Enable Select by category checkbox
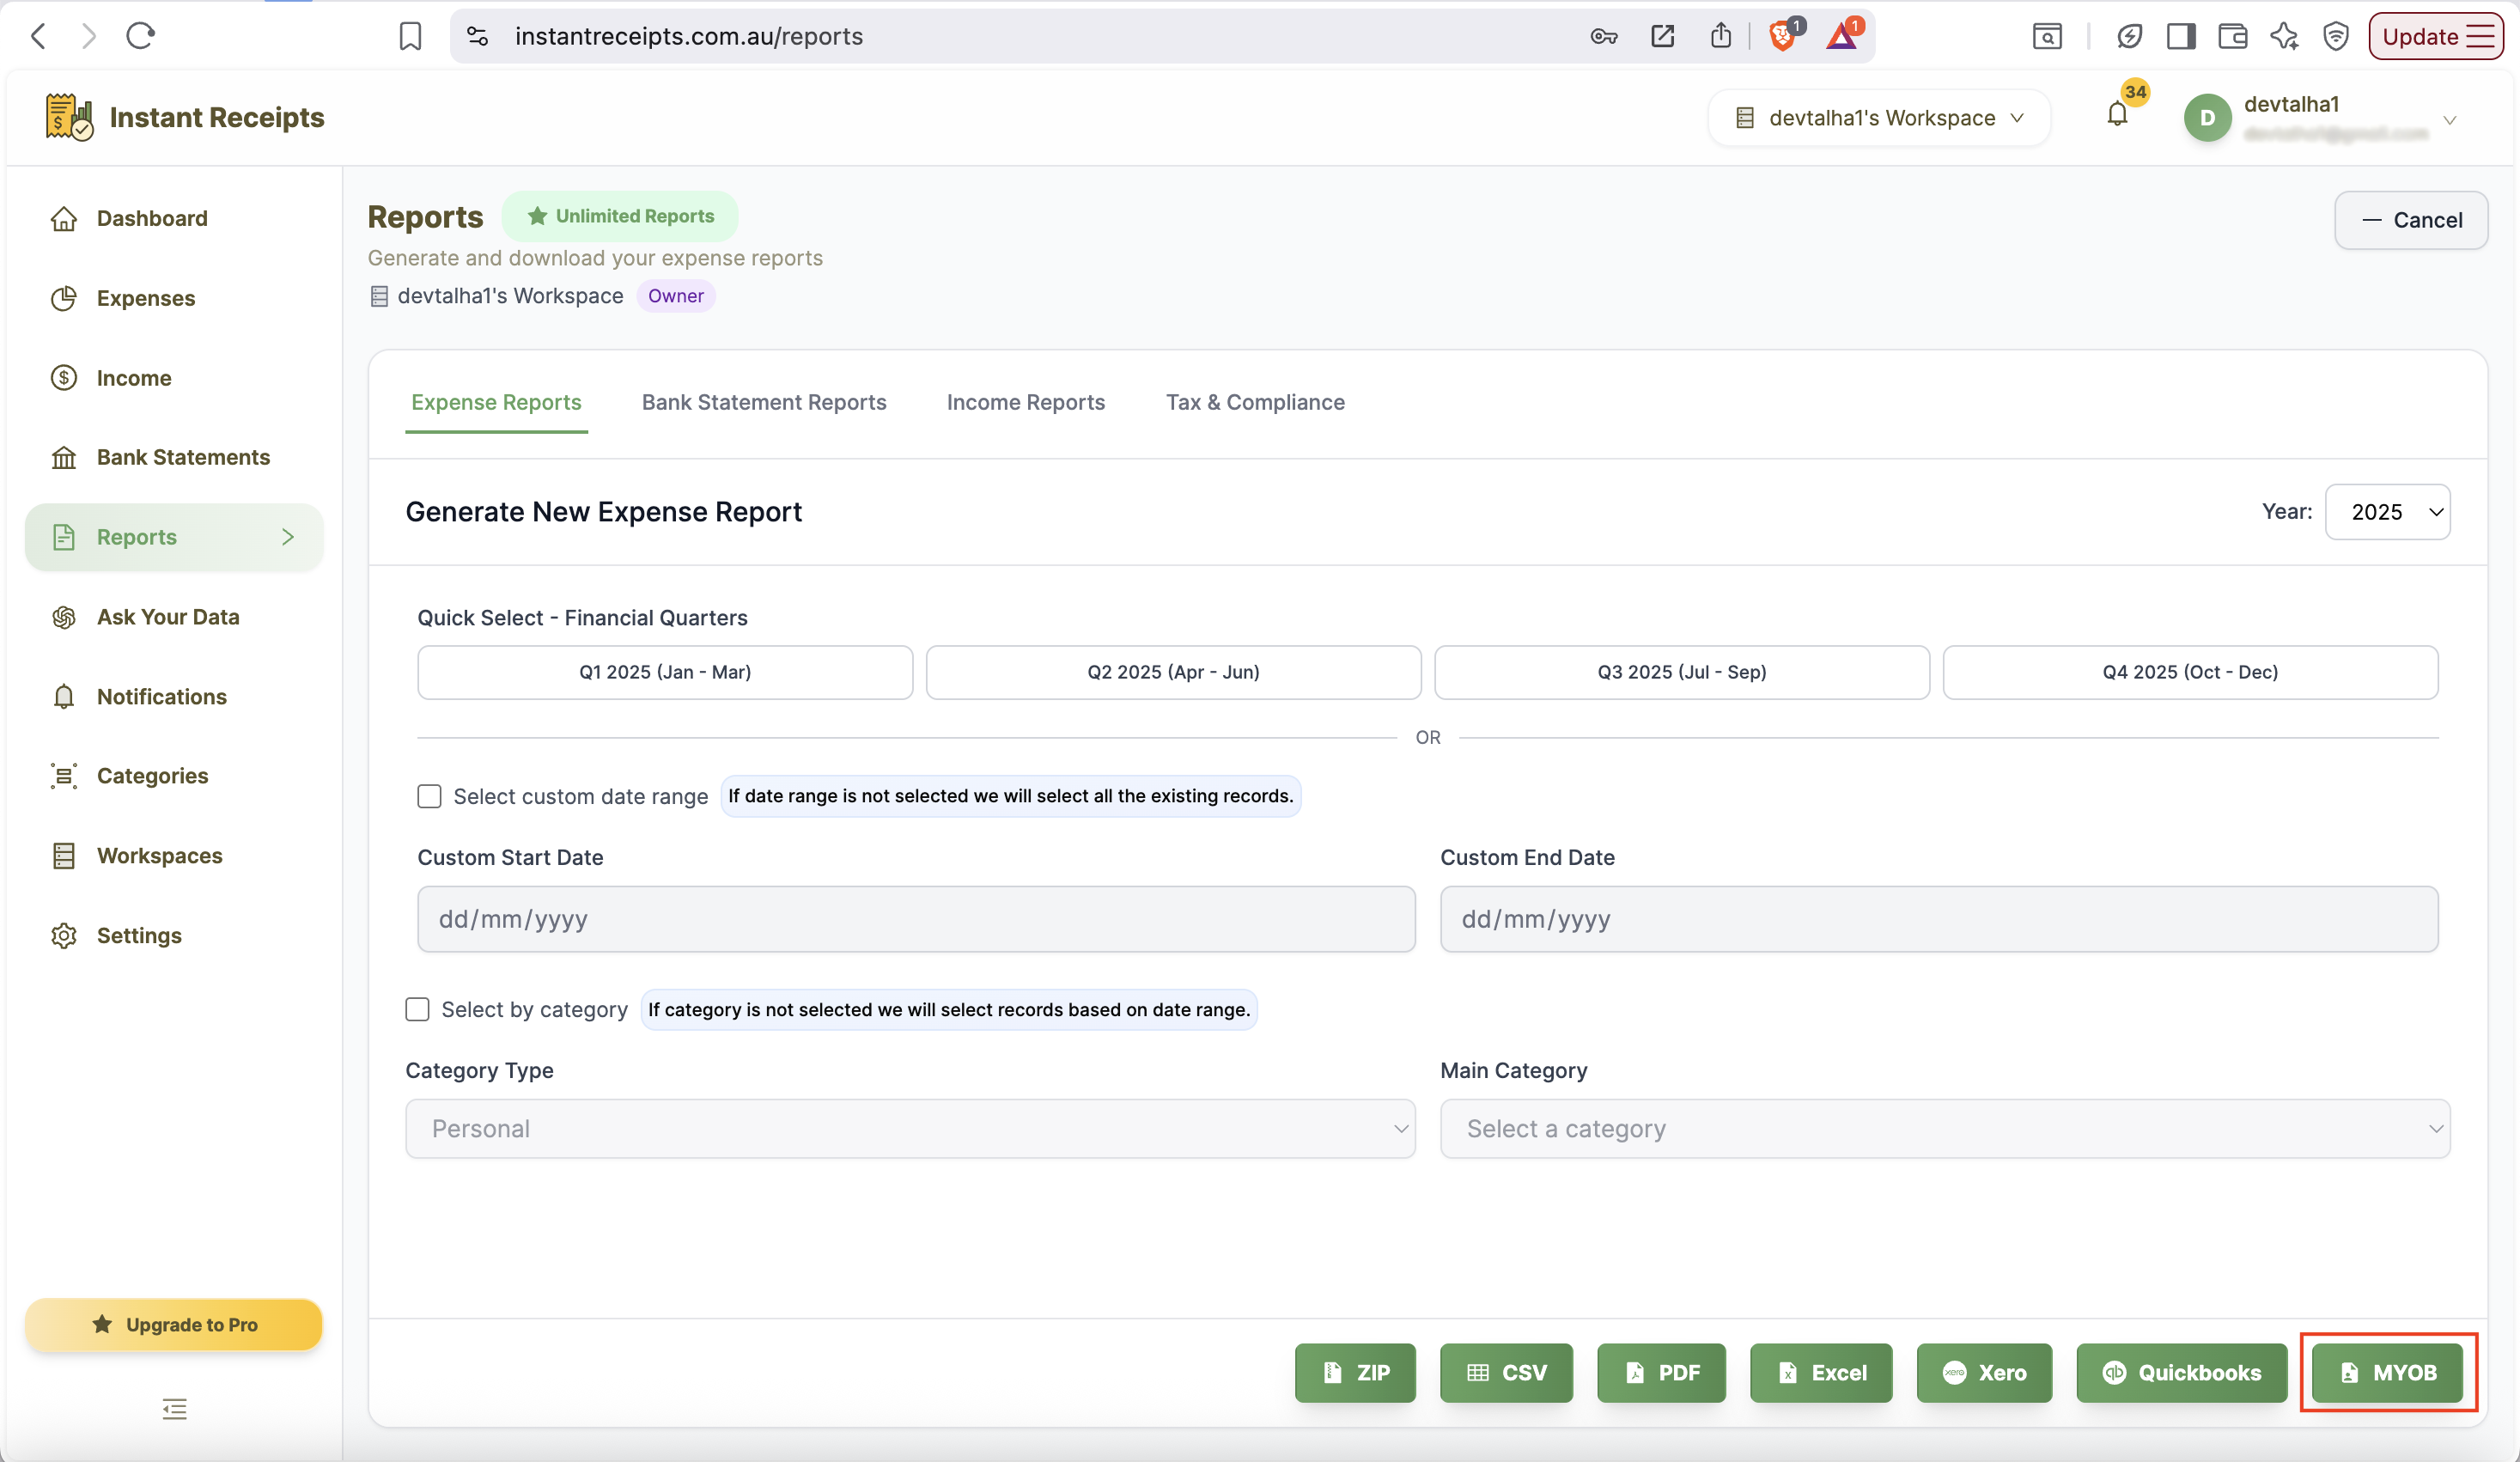 click(x=417, y=1009)
